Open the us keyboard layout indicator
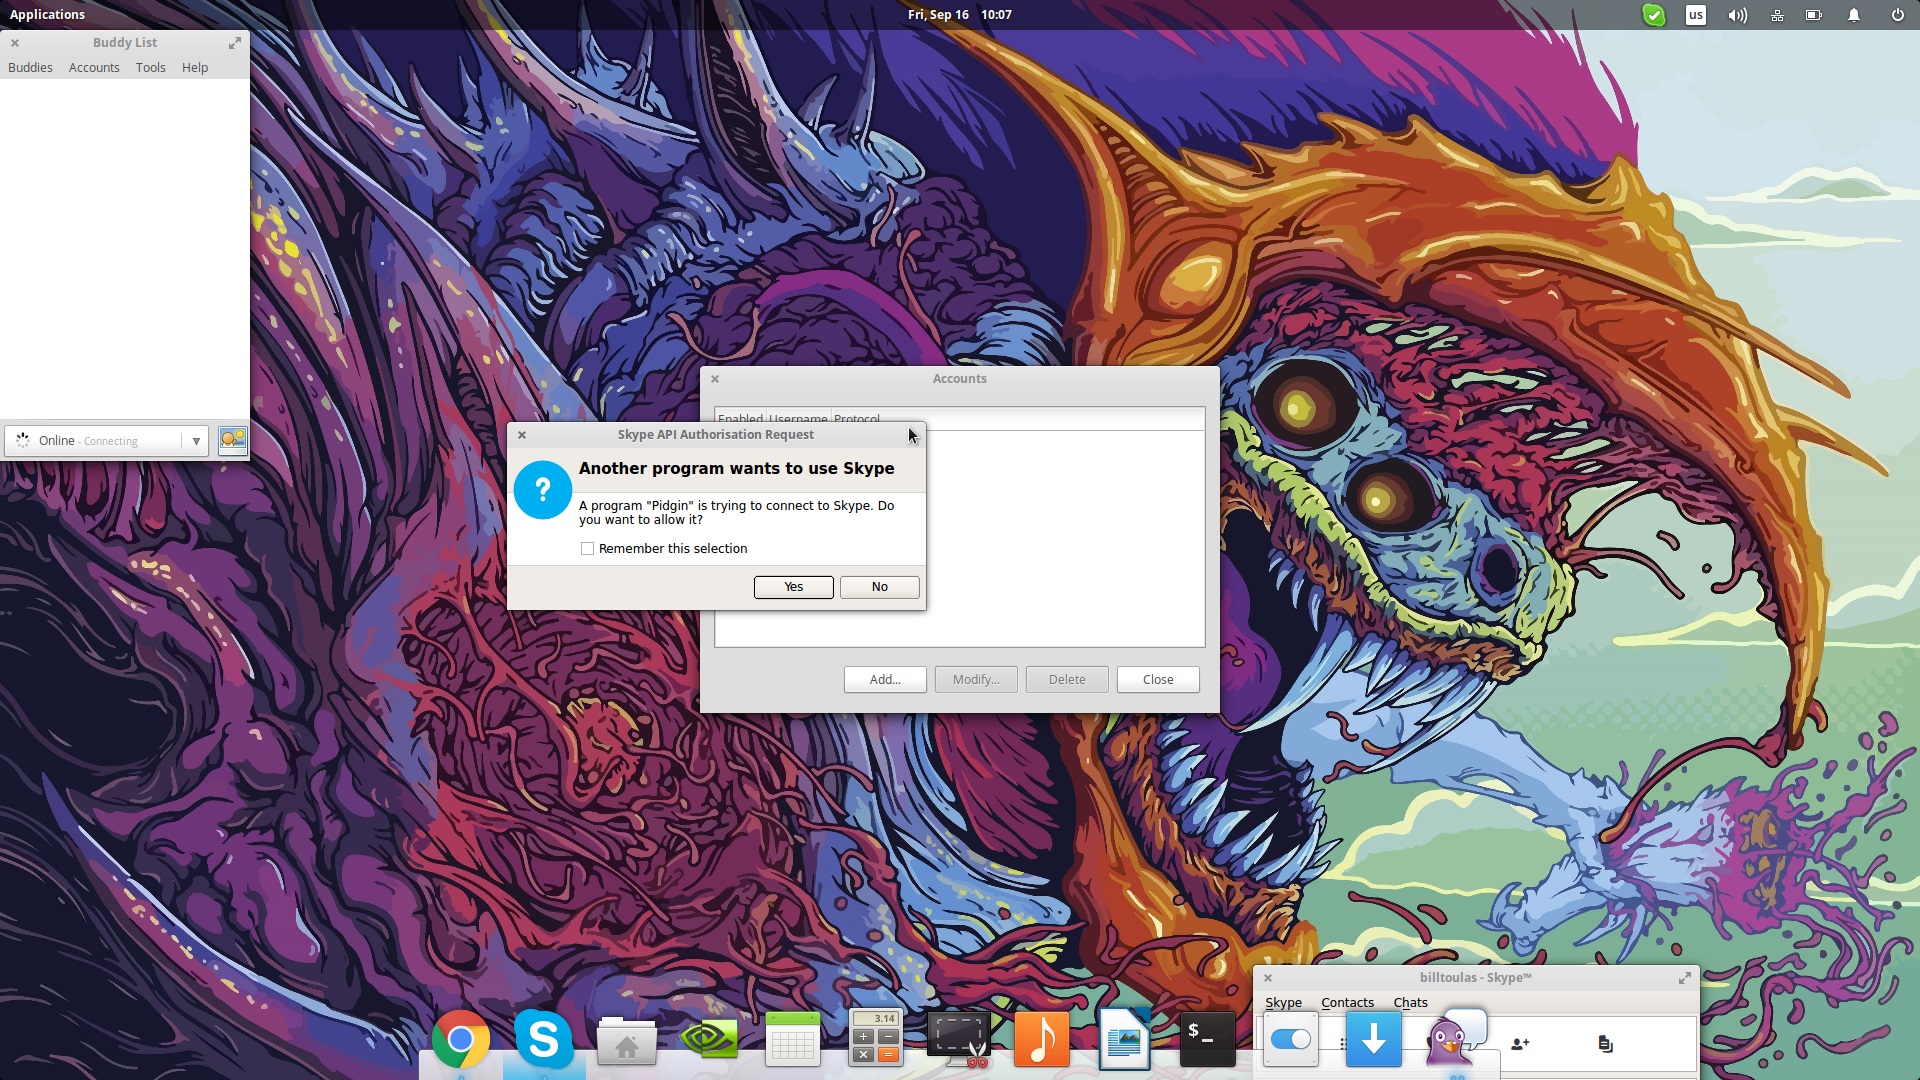 click(1695, 15)
